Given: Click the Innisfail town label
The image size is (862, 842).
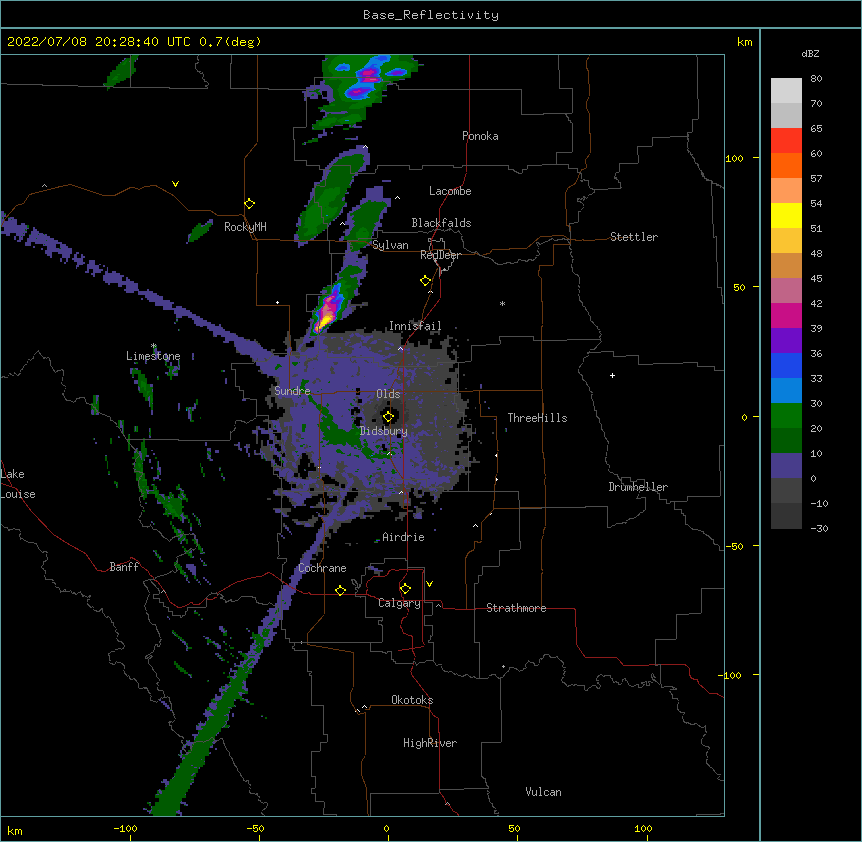Looking at the screenshot, I should (x=415, y=326).
